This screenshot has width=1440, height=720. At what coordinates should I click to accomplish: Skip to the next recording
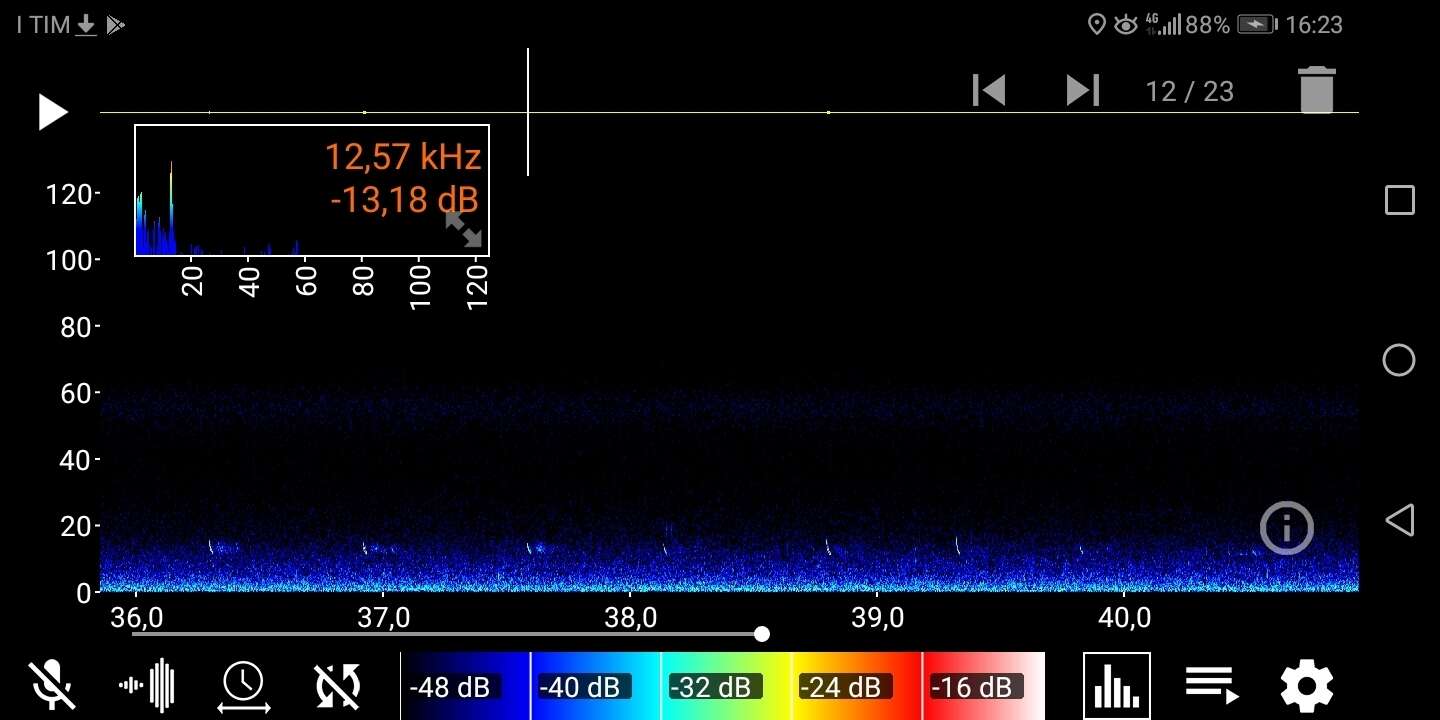coord(1083,90)
